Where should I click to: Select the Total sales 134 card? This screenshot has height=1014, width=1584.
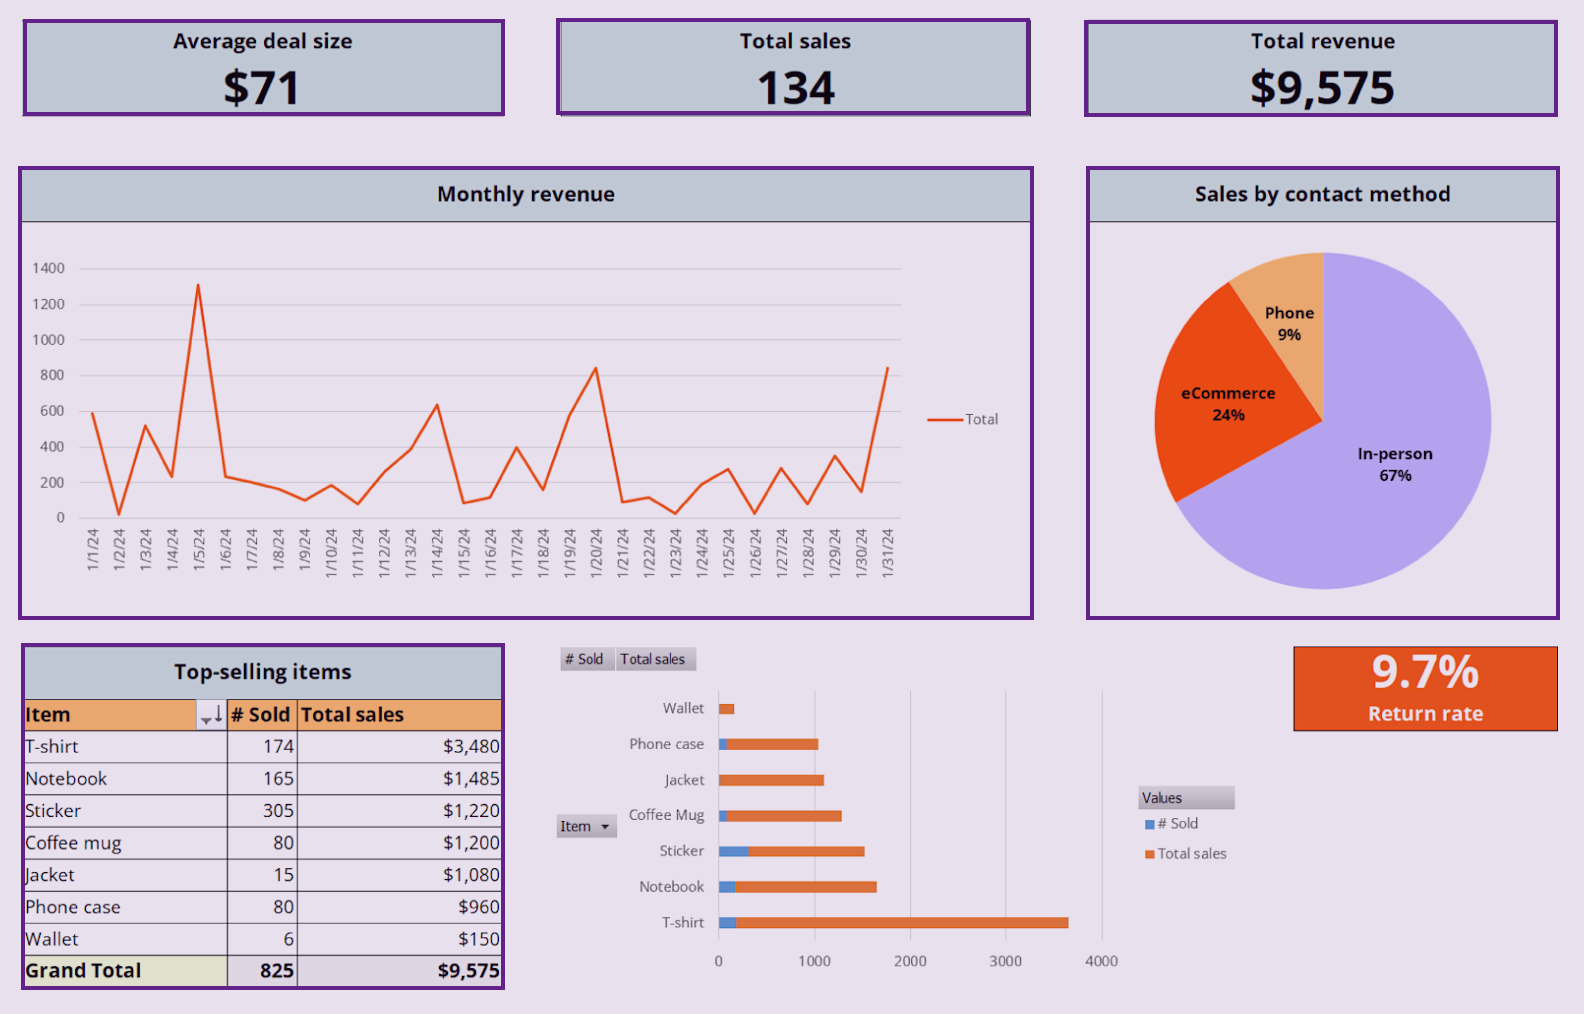(794, 67)
